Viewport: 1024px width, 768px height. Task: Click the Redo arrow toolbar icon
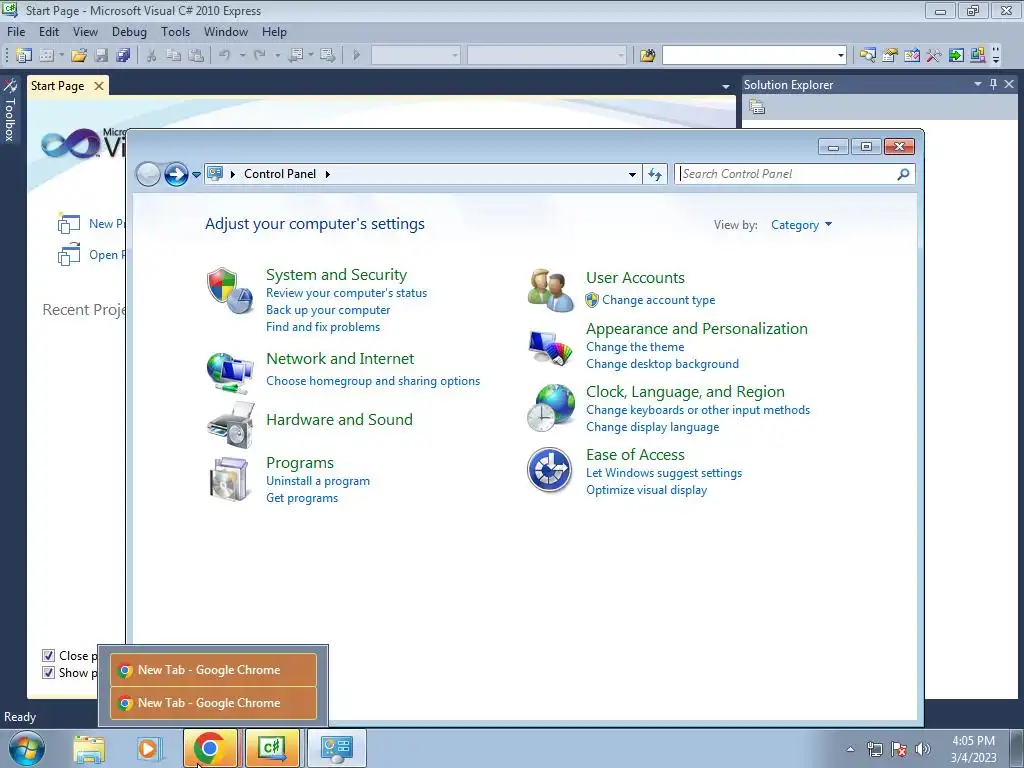(259, 56)
